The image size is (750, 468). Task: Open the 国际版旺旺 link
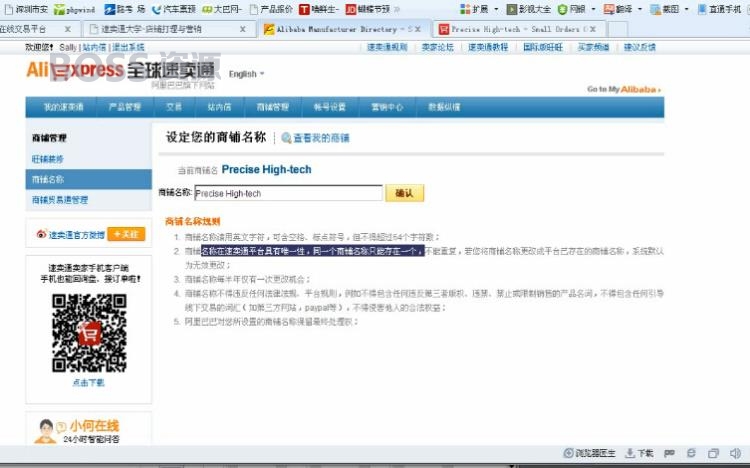543,47
